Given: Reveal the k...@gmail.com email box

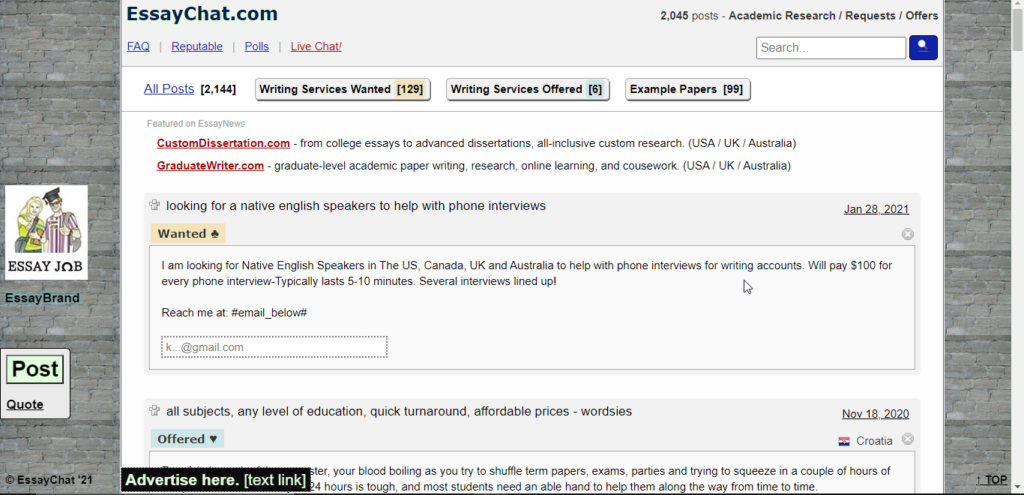Looking at the screenshot, I should click(x=274, y=347).
